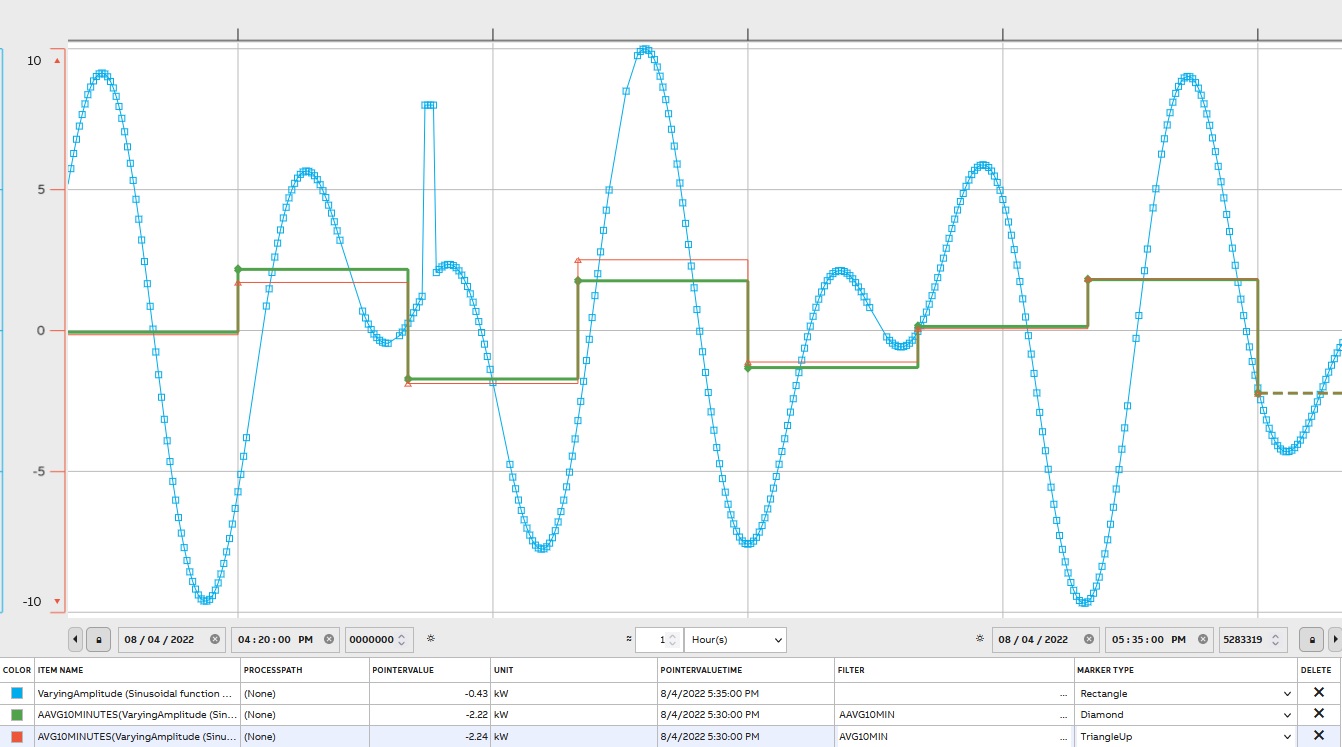
Task: Click the sun icon beside the end date
Action: click(x=979, y=638)
